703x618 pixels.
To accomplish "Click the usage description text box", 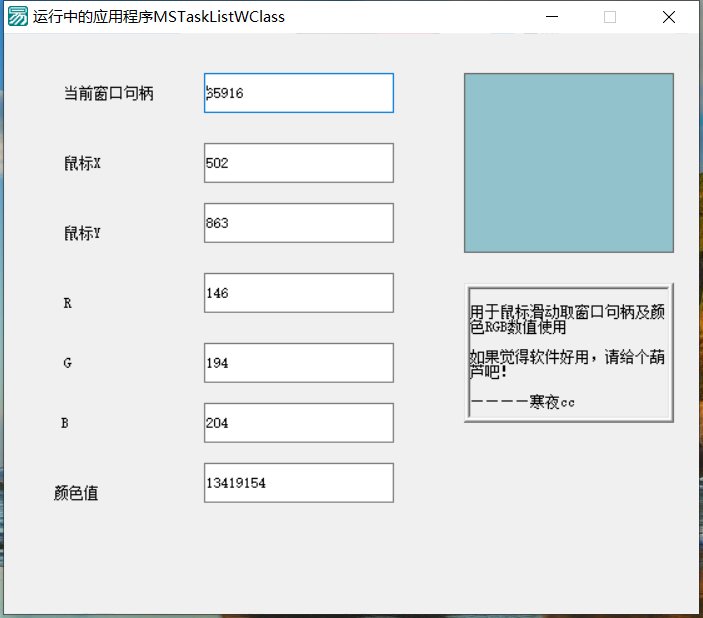I will (x=568, y=353).
